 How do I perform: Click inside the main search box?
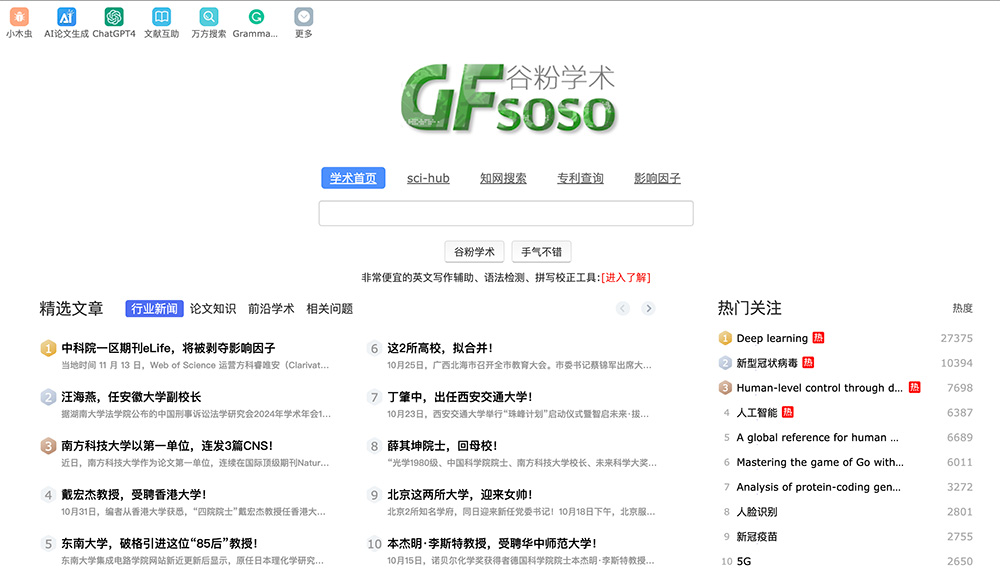[506, 214]
